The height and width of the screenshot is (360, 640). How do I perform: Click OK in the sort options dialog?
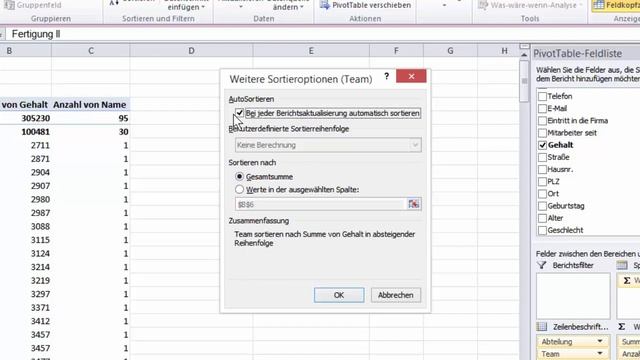click(x=339, y=295)
